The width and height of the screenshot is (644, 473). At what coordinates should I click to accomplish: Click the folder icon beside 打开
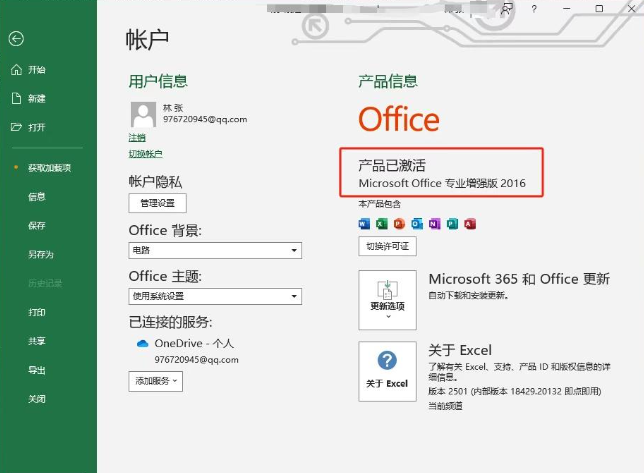[16, 127]
